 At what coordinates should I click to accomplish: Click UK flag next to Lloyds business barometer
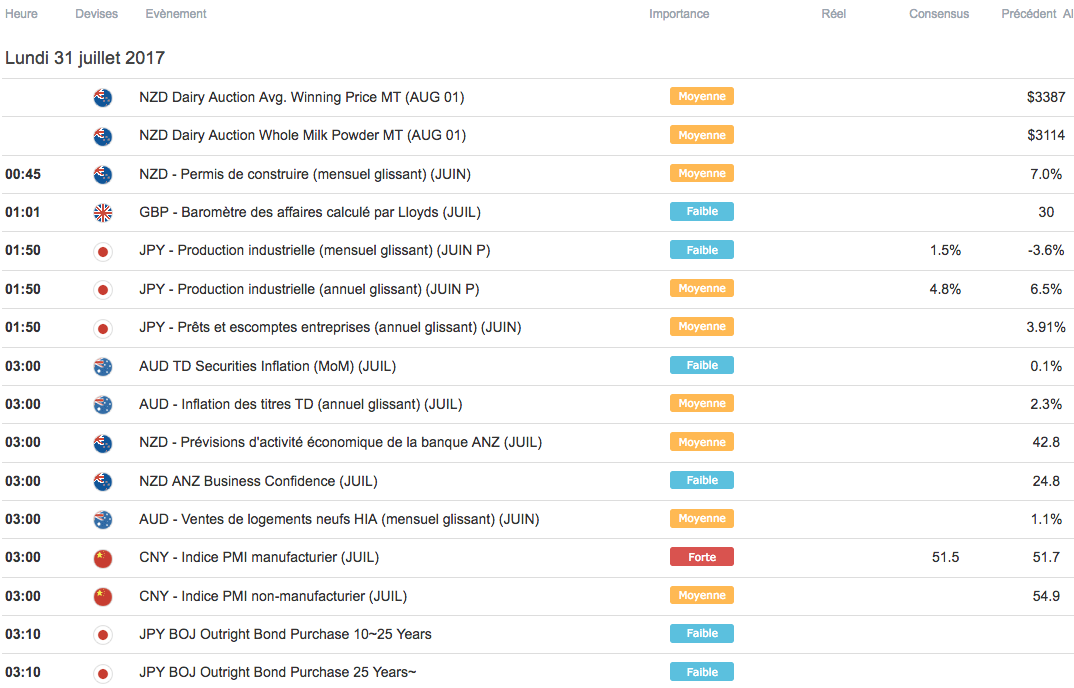coord(102,212)
